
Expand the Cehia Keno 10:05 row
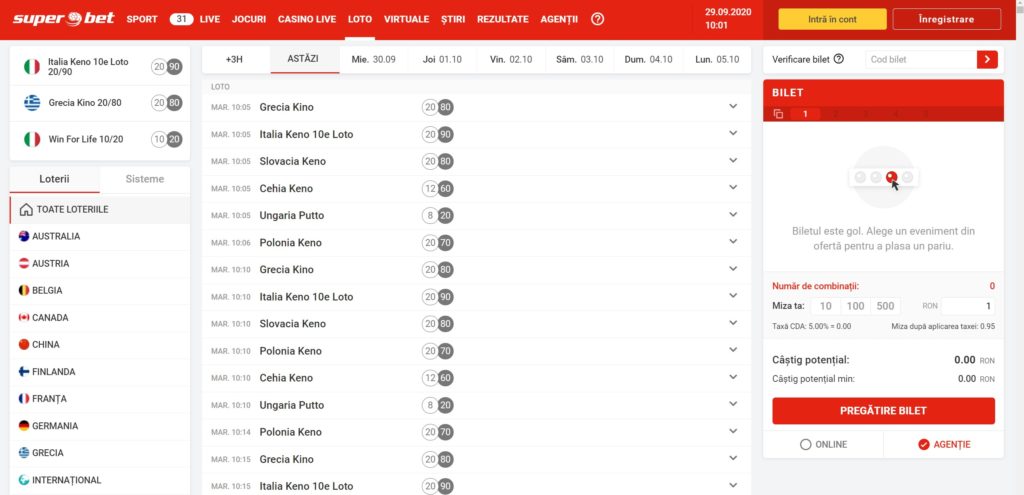tap(733, 188)
